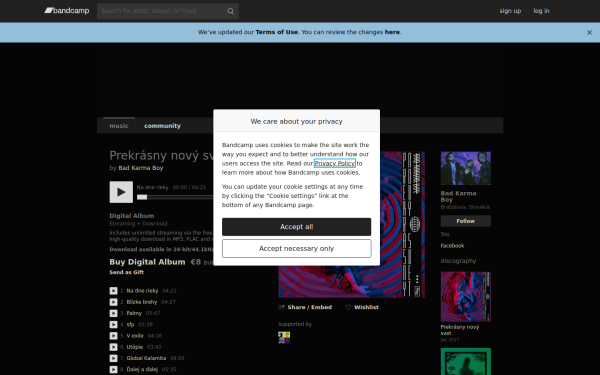Click the Follow button
This screenshot has height=375, width=600.
(x=466, y=221)
